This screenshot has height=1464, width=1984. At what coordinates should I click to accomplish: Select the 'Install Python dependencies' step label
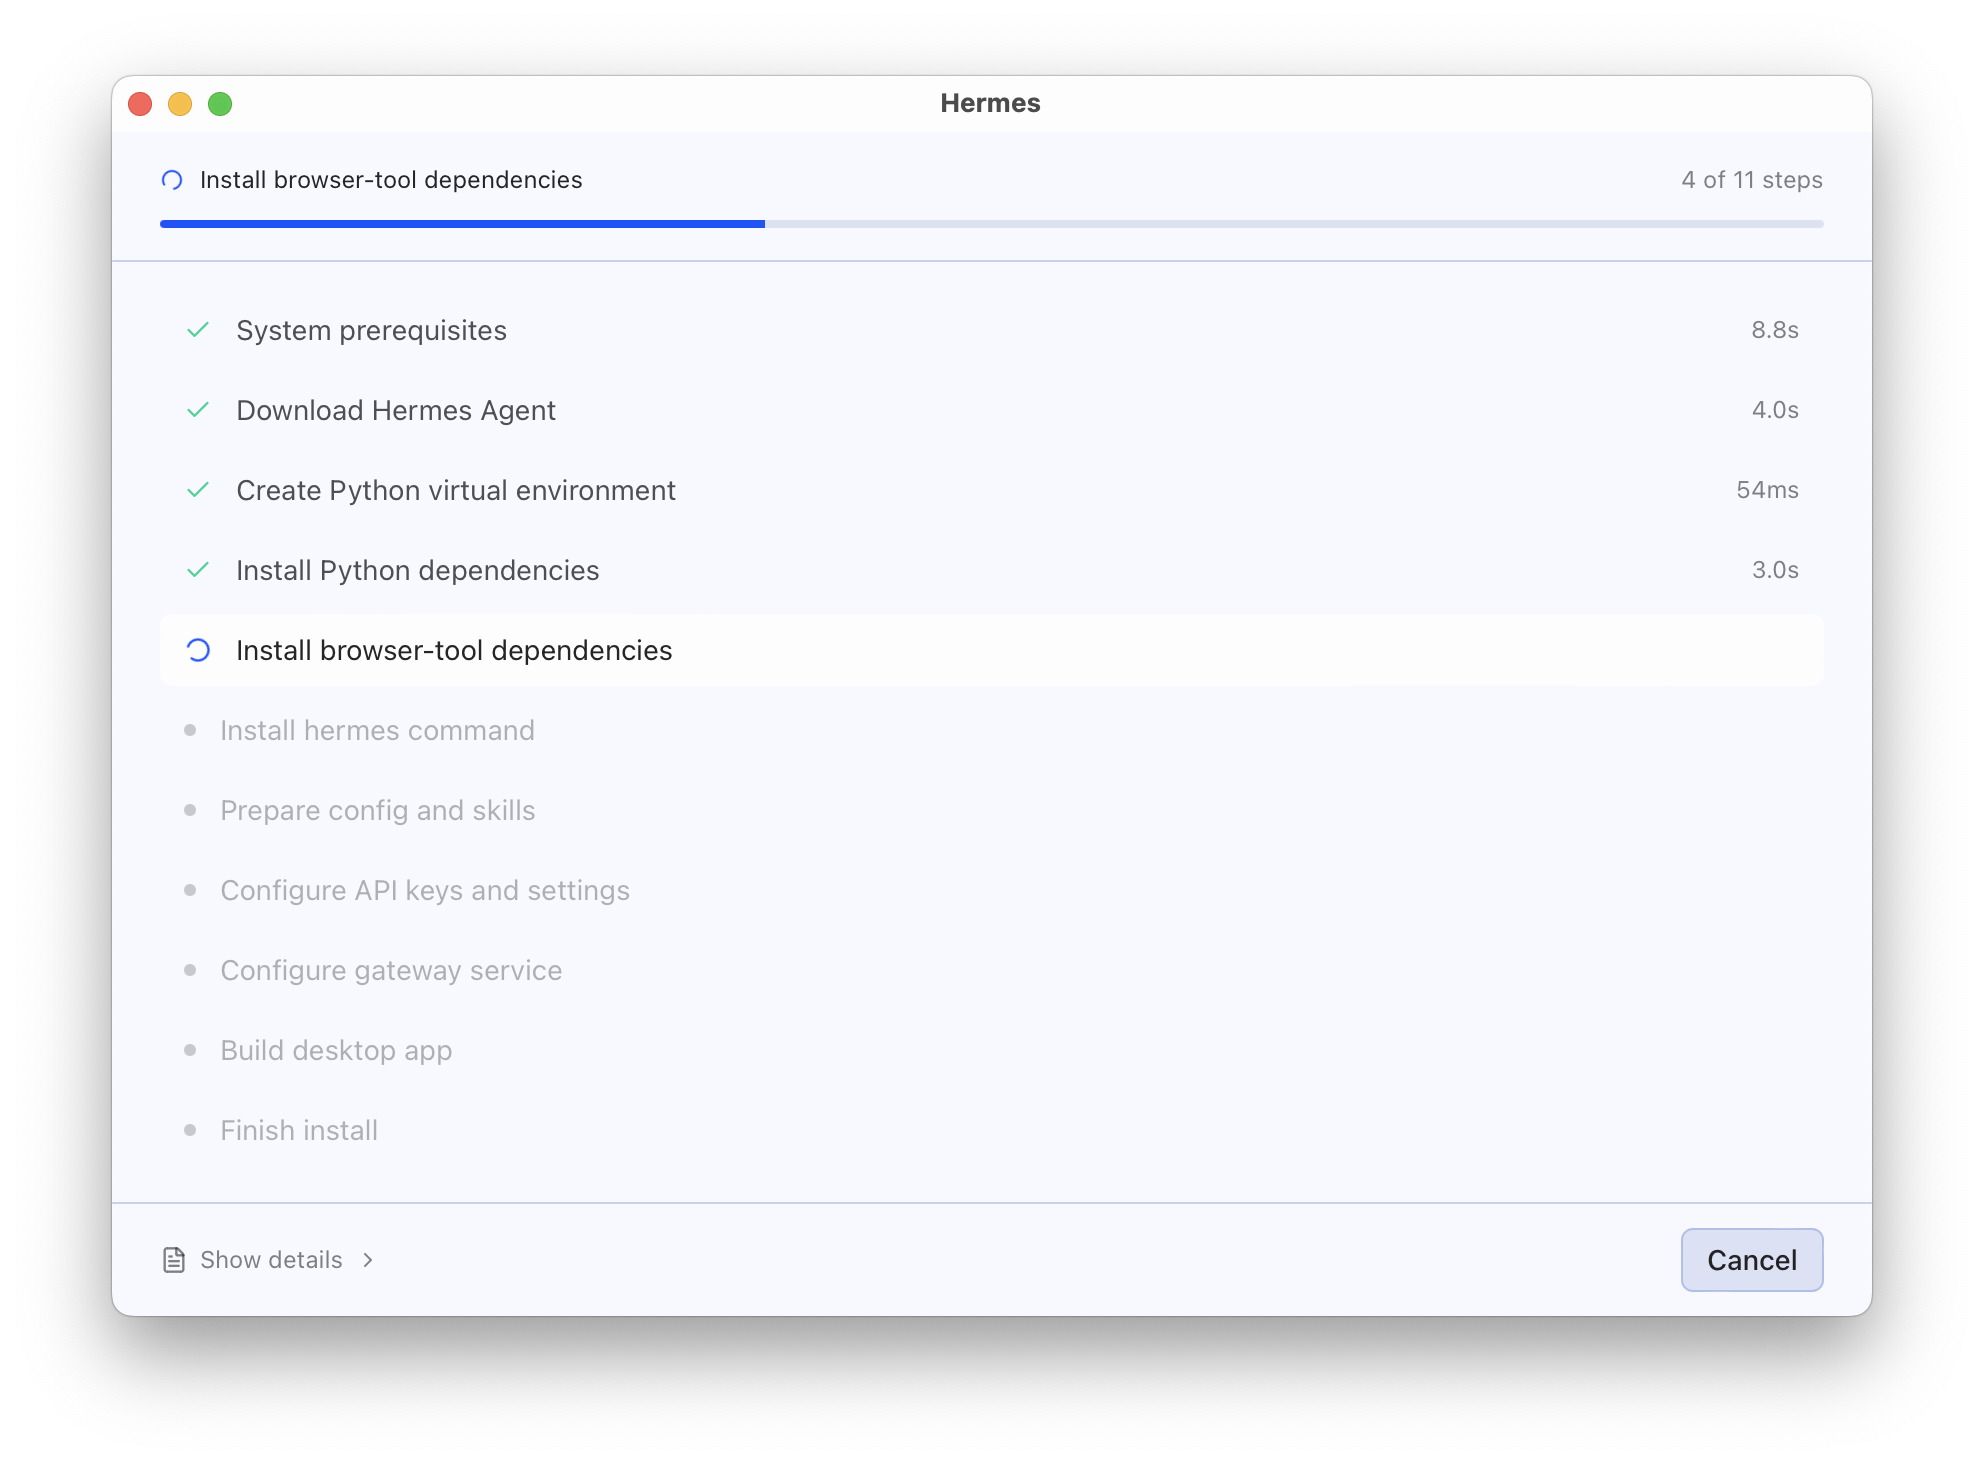click(418, 570)
